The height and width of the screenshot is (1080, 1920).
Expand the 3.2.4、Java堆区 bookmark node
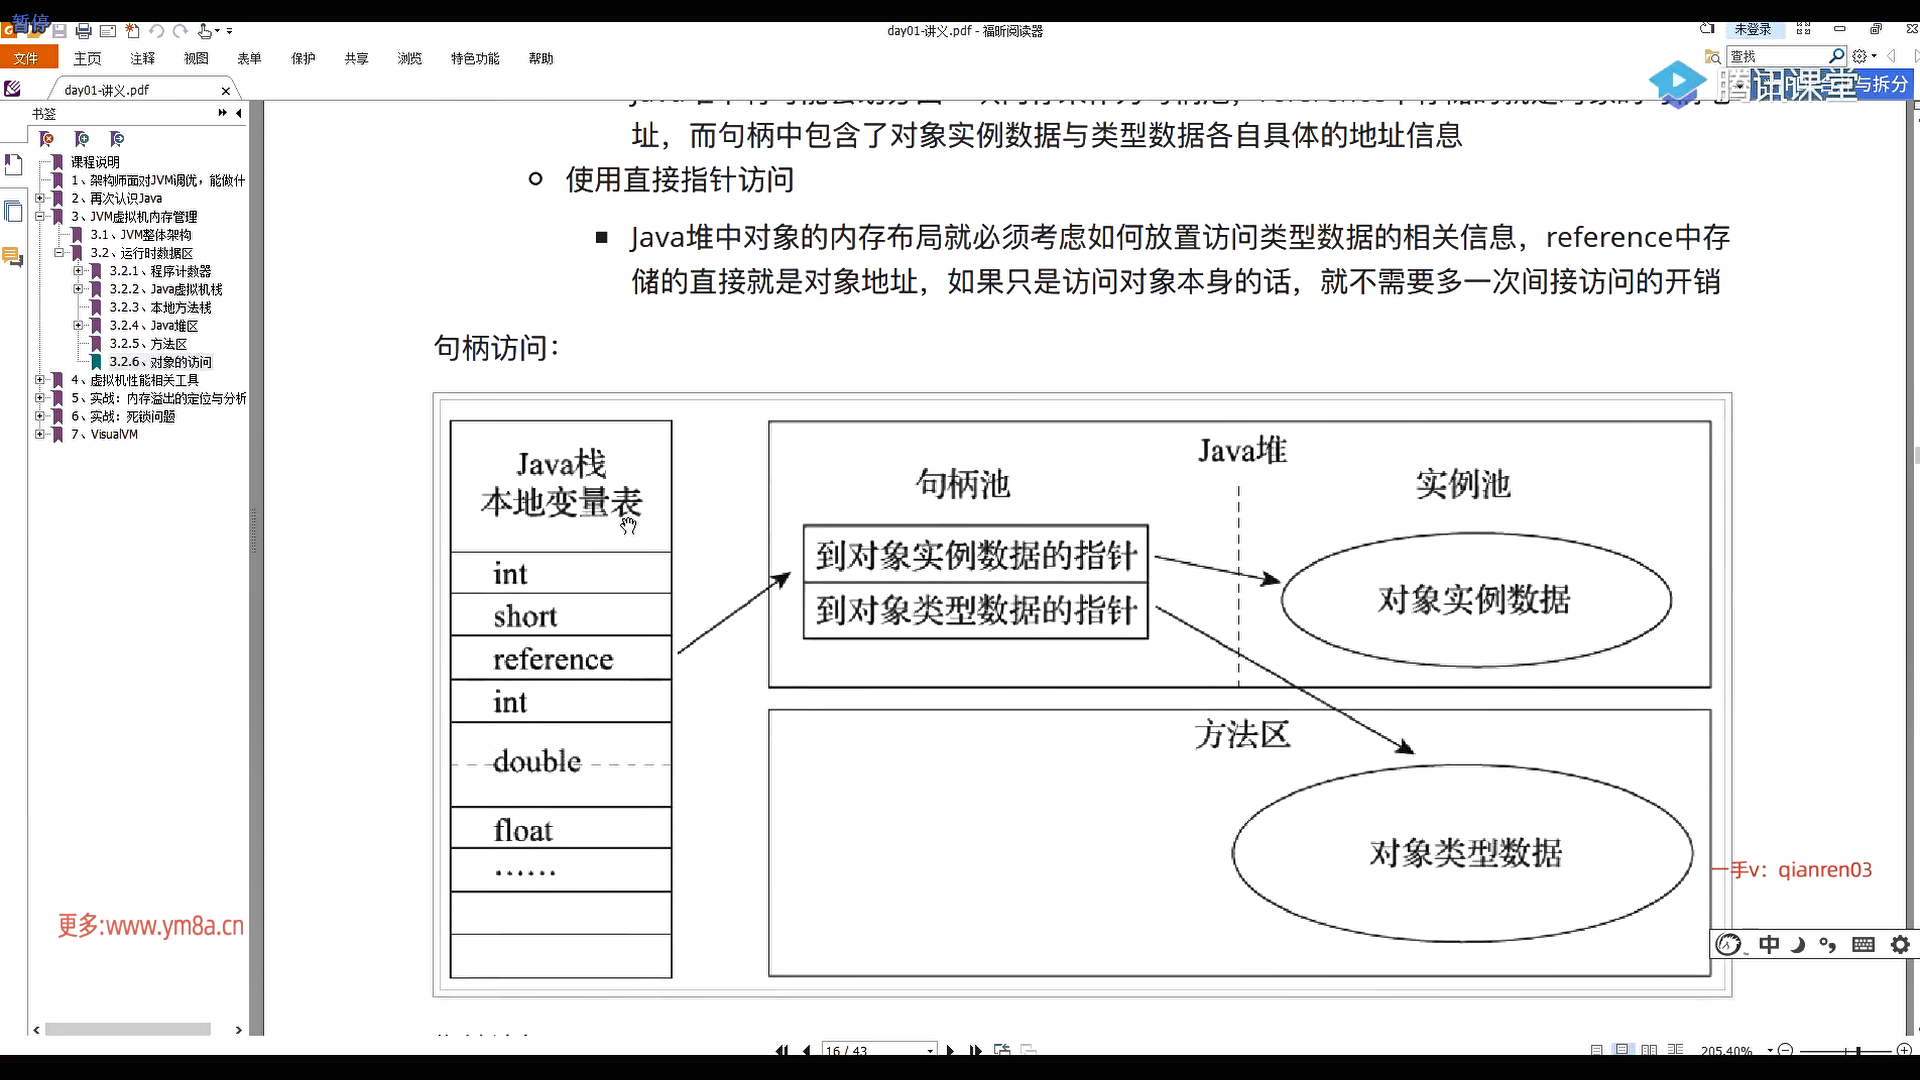pos(78,325)
